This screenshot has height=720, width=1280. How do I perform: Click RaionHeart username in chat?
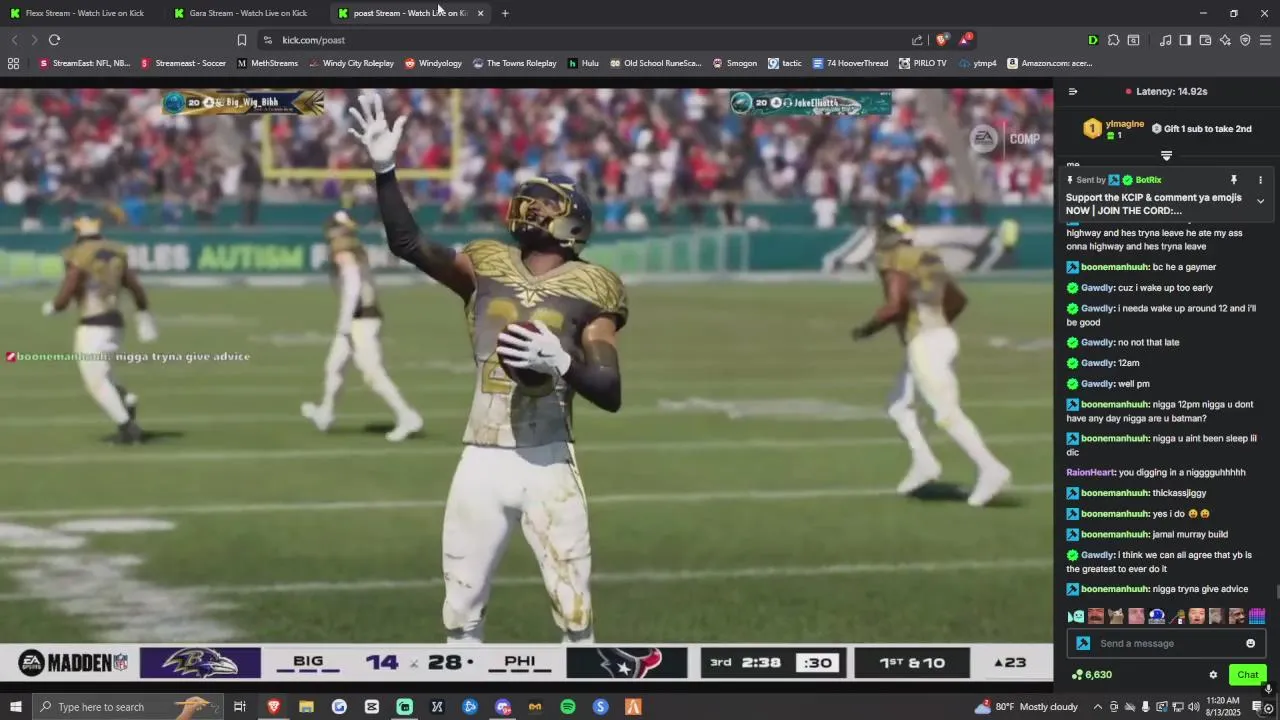pyautogui.click(x=1090, y=472)
